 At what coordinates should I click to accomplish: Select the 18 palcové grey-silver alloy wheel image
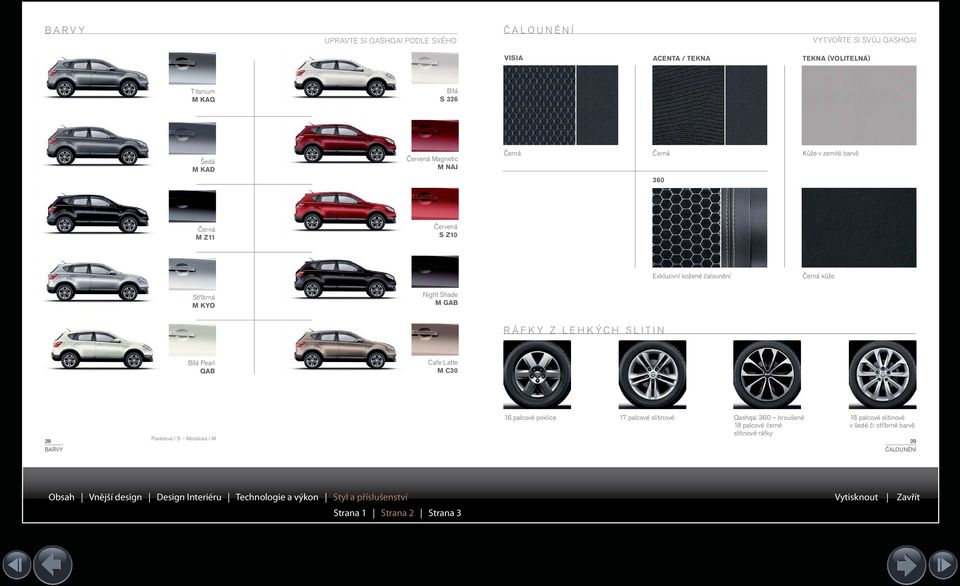click(882, 375)
